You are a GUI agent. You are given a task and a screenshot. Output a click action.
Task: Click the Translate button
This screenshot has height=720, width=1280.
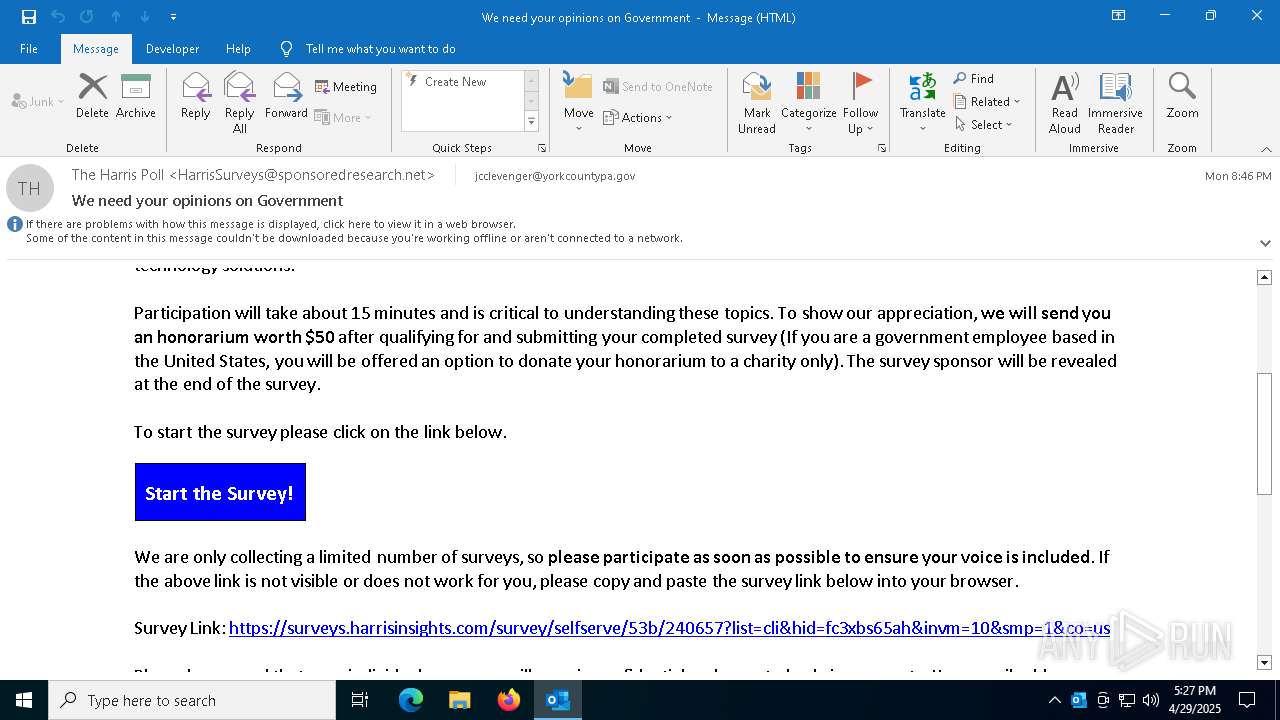point(923,102)
